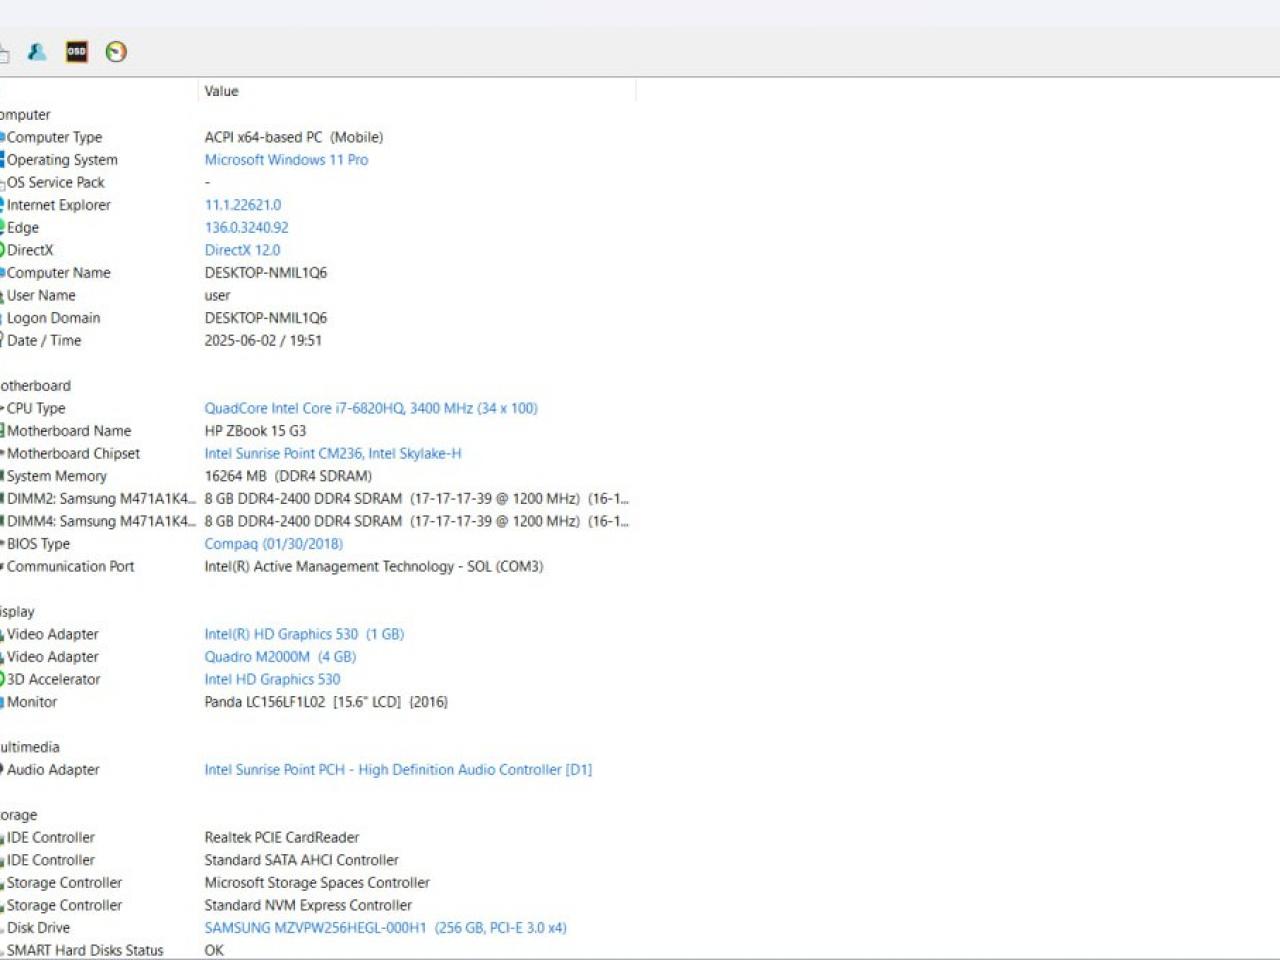Click the DirectX field label
The height and width of the screenshot is (960, 1280).
click(30, 250)
